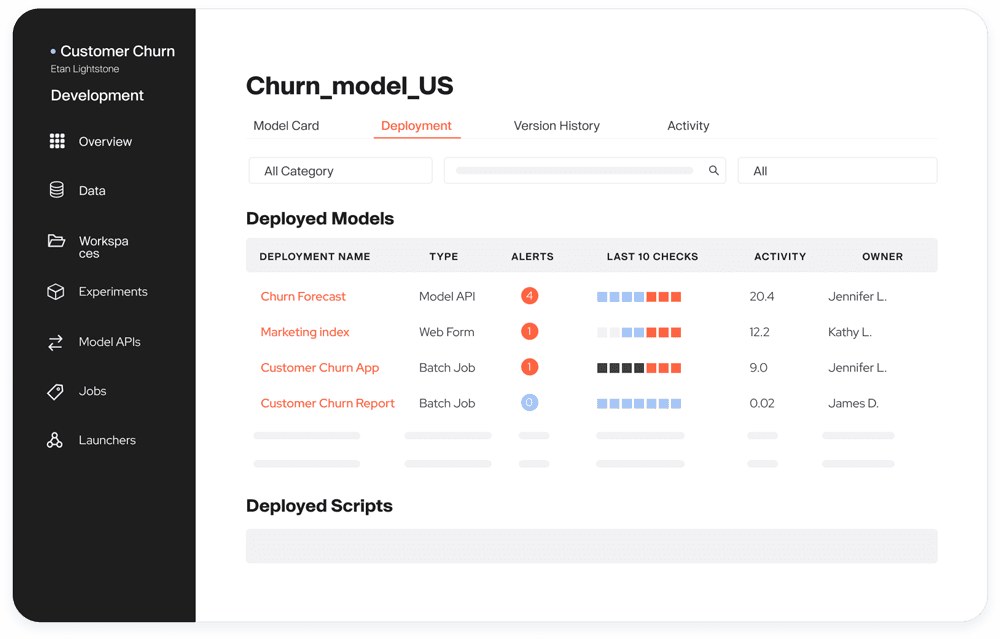This screenshot has width=1000, height=639.
Task: Click the Experiments cube icon
Action: point(56,292)
